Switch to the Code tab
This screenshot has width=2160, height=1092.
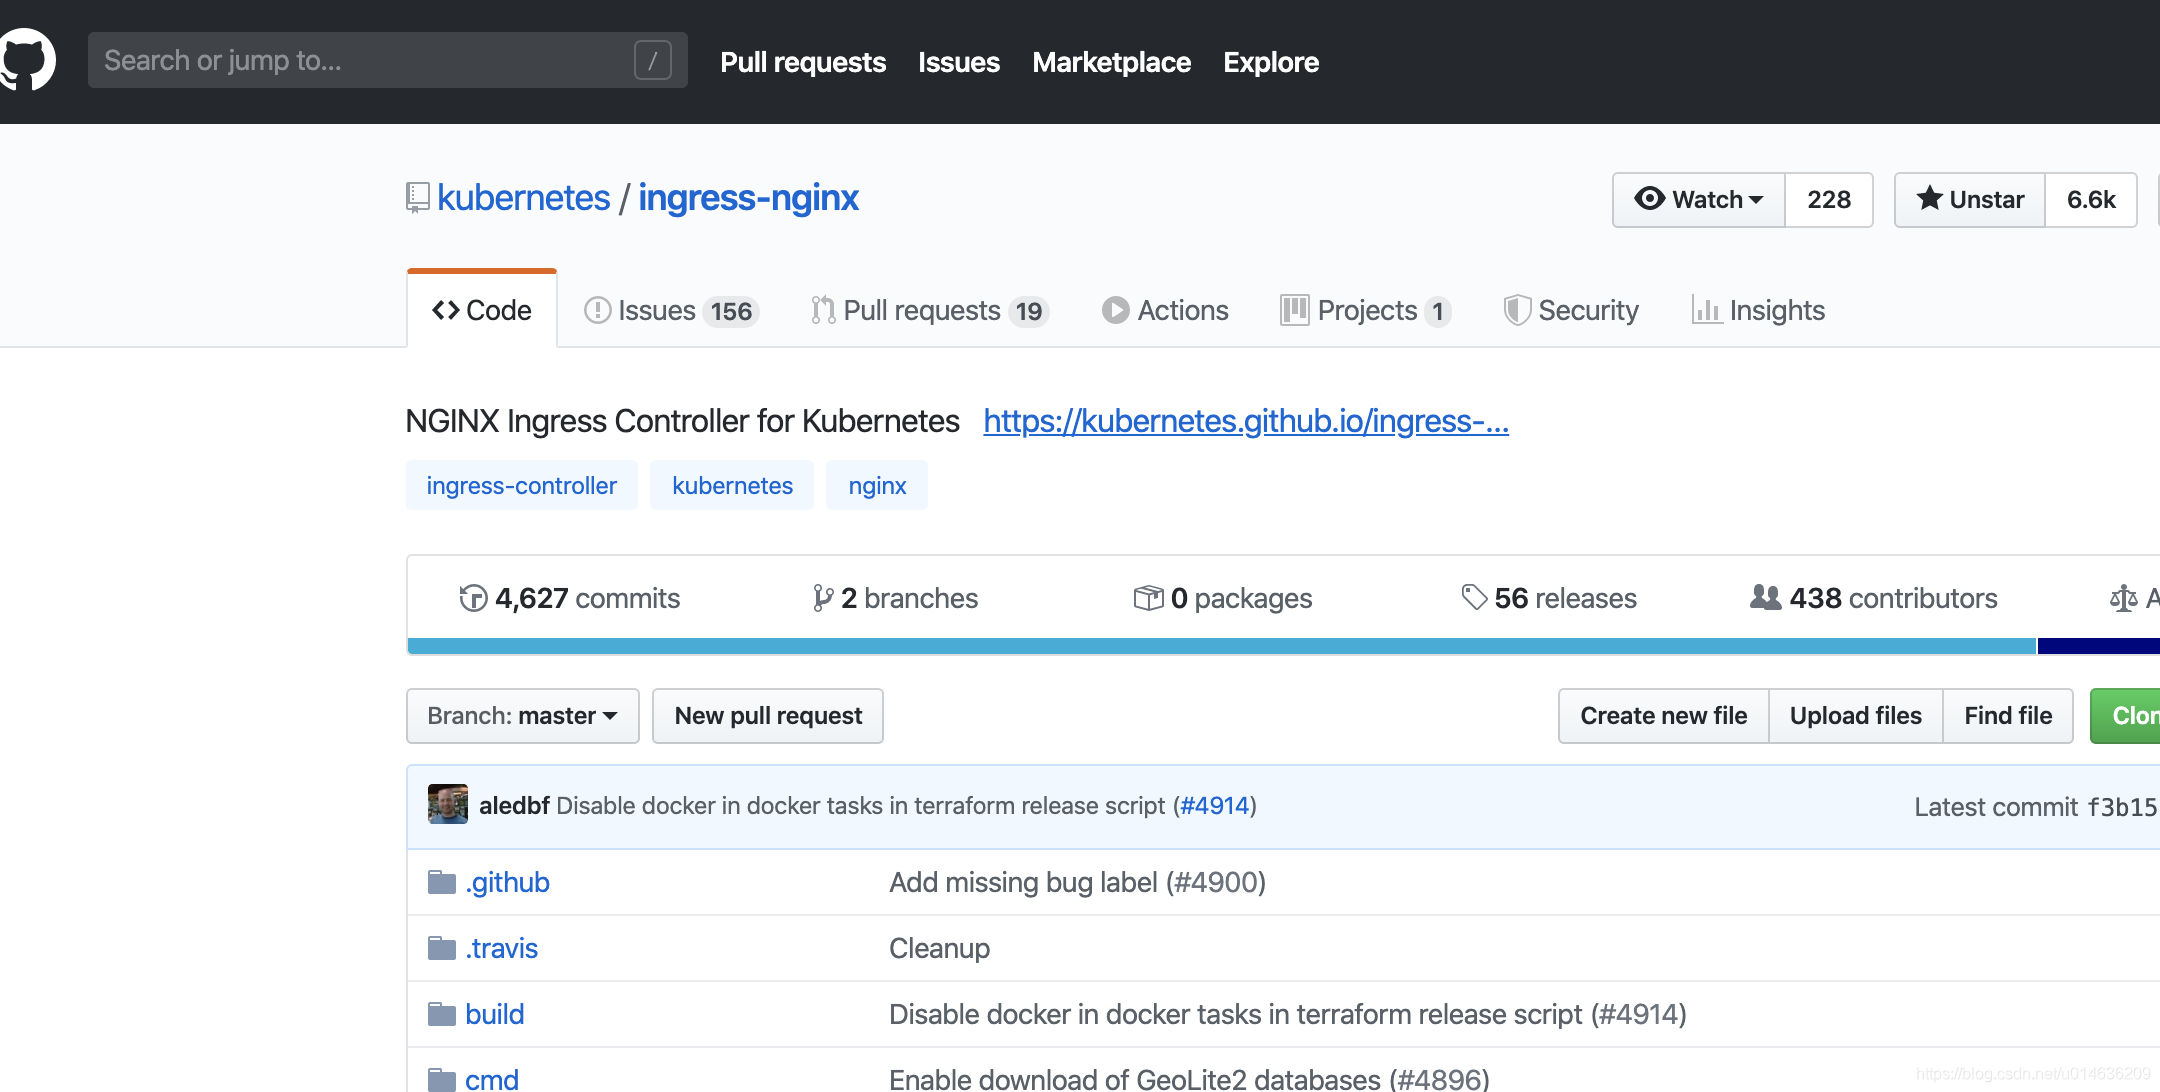pos(482,310)
